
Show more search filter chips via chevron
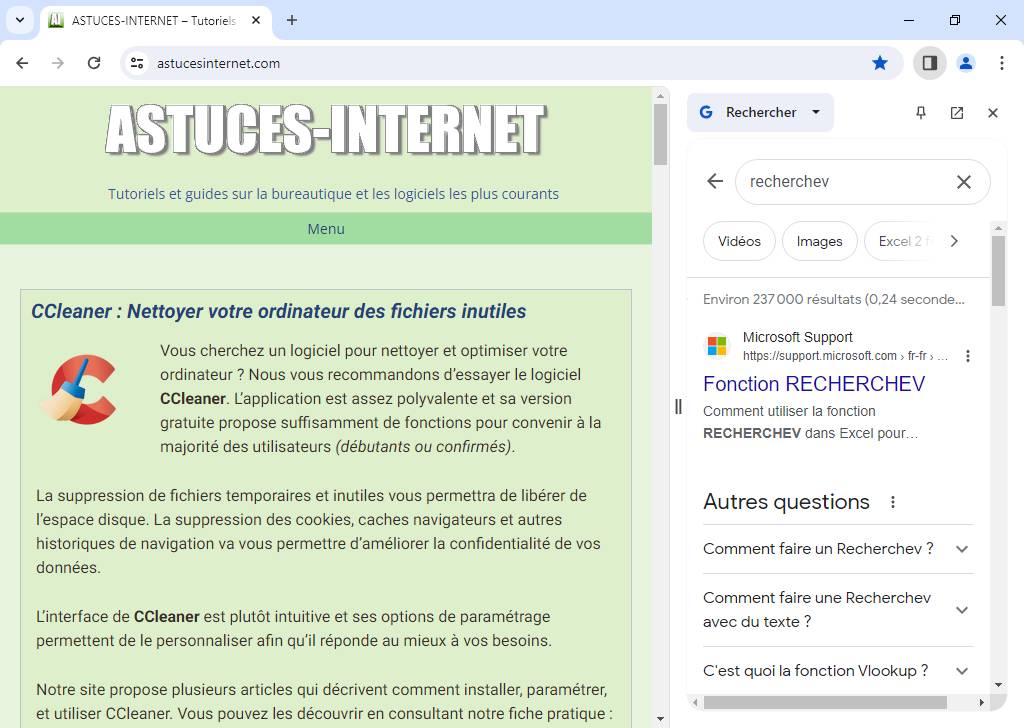pos(954,241)
